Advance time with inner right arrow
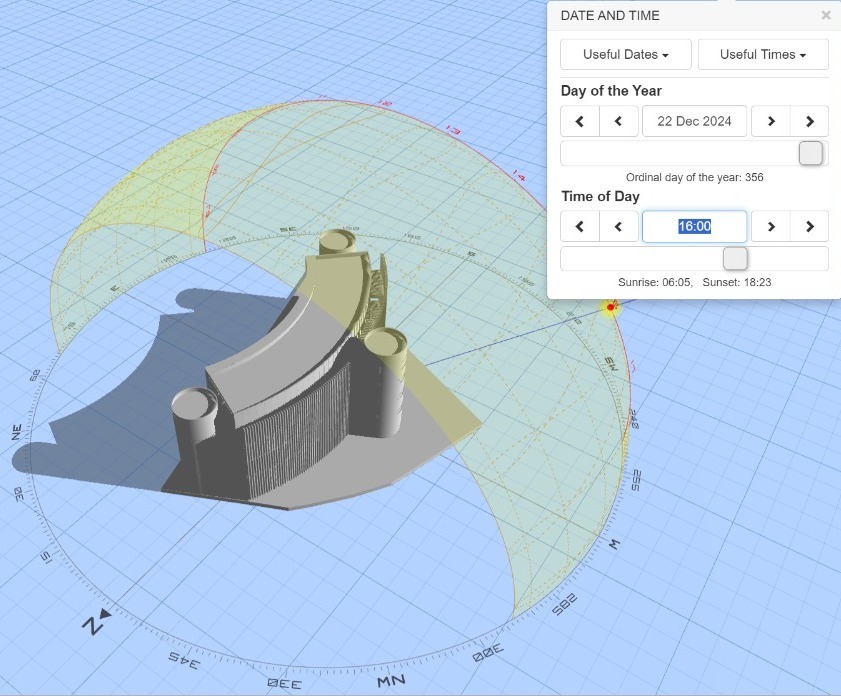The image size is (841, 696). pos(771,226)
